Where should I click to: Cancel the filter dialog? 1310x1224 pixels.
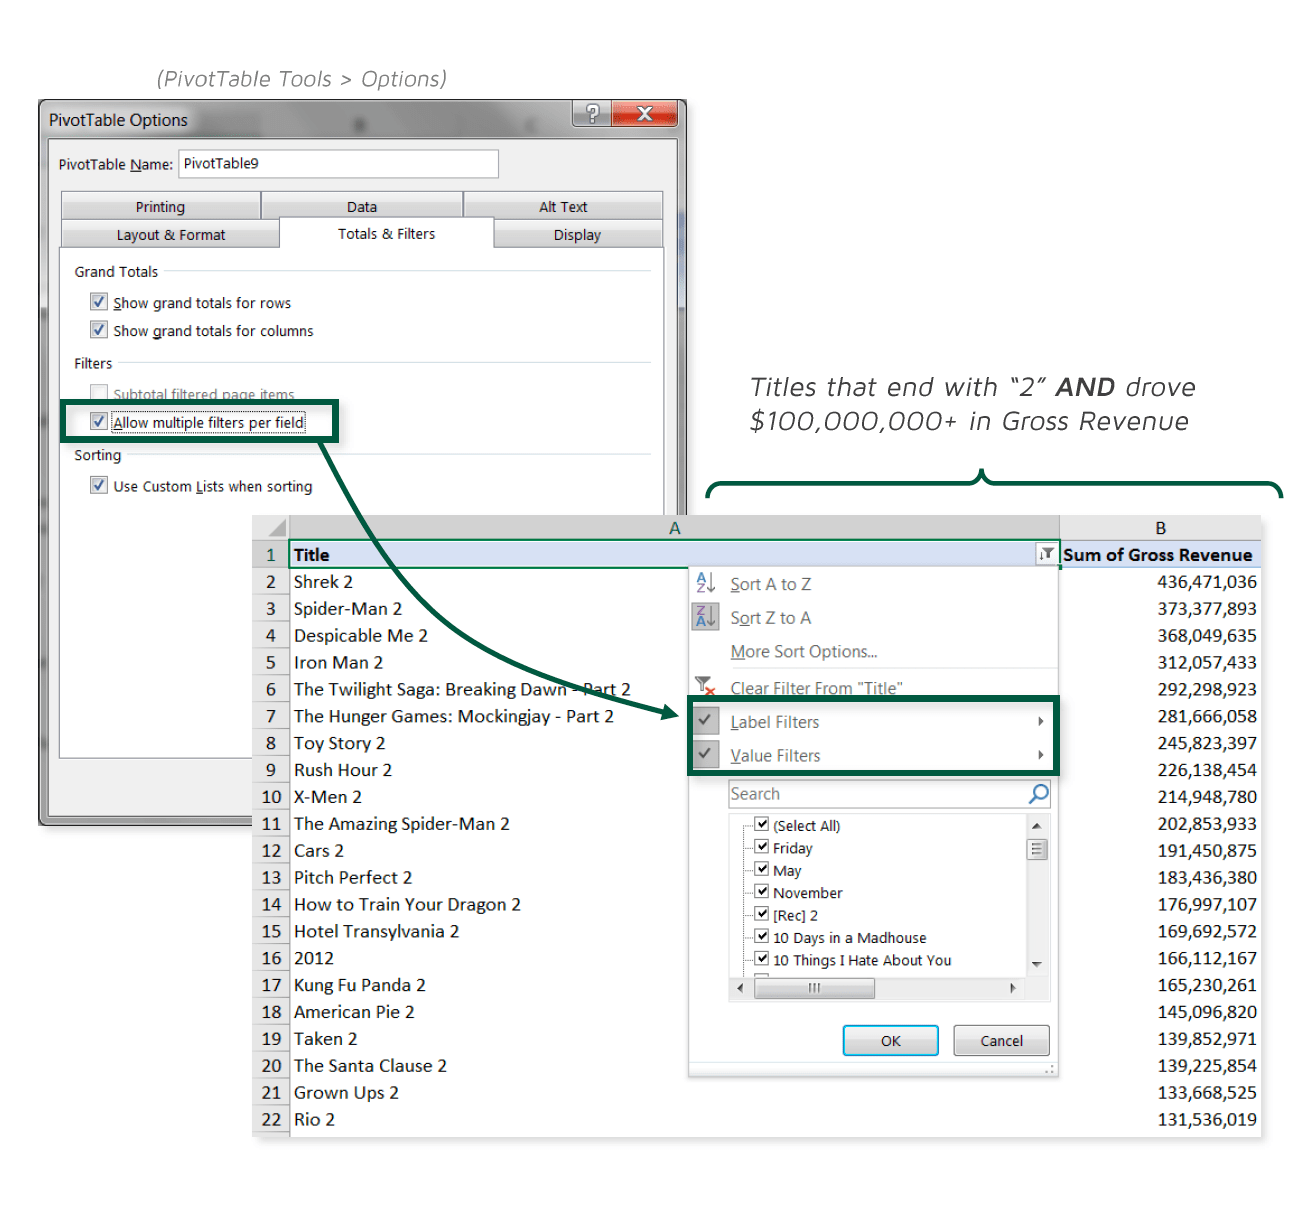(1000, 1040)
